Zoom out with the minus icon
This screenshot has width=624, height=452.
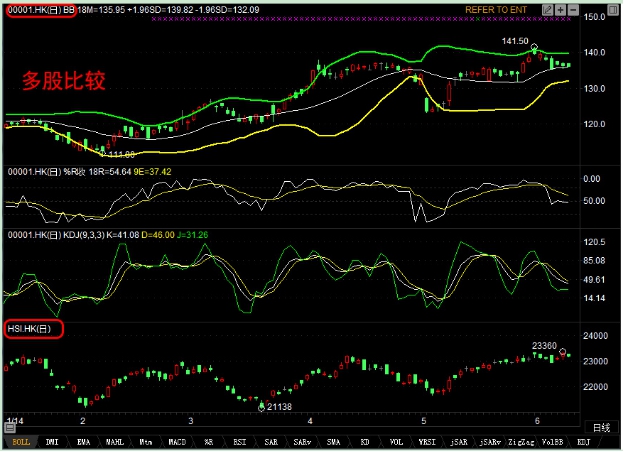574,8
